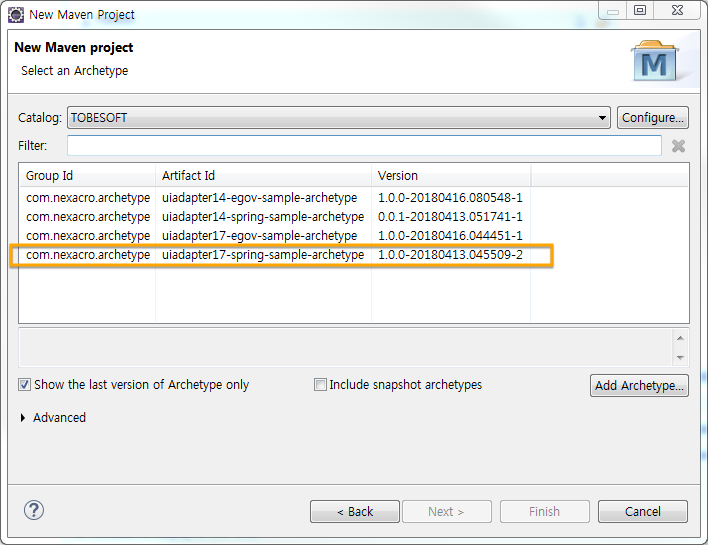Expand the Advanced section

24,418
